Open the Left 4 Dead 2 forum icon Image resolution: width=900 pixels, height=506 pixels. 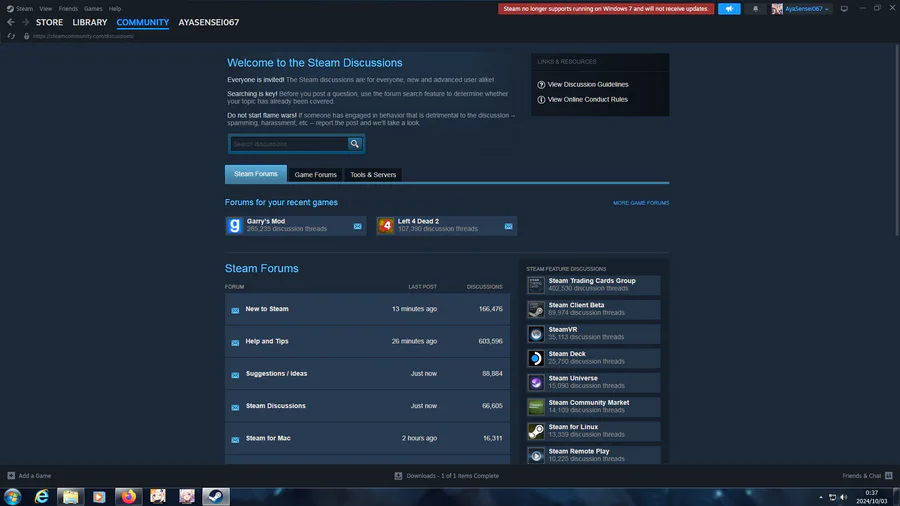pos(386,225)
